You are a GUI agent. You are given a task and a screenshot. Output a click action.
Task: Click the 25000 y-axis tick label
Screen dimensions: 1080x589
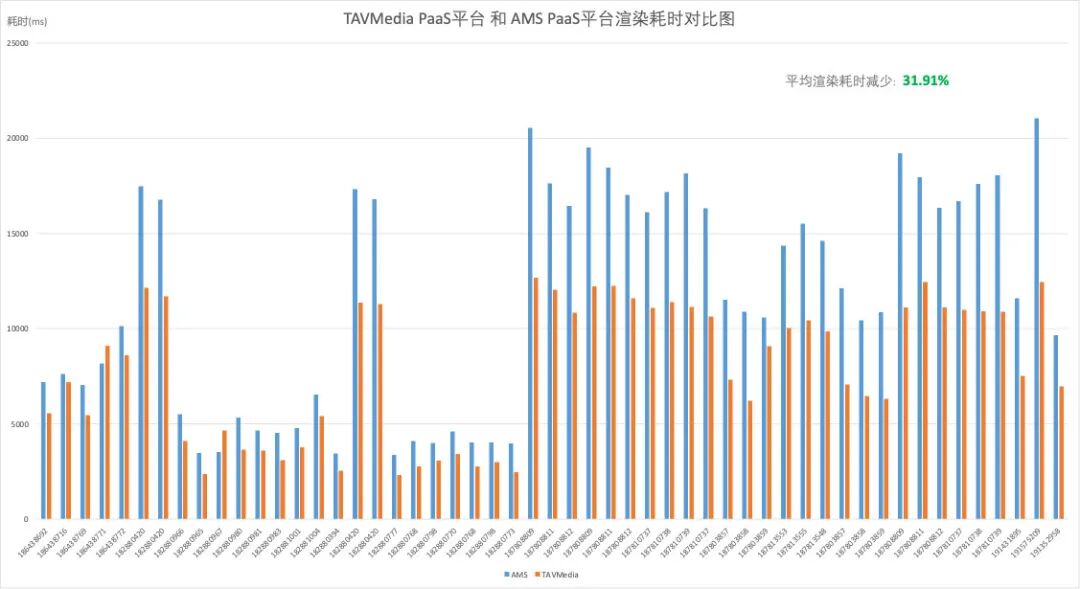click(x=18, y=43)
